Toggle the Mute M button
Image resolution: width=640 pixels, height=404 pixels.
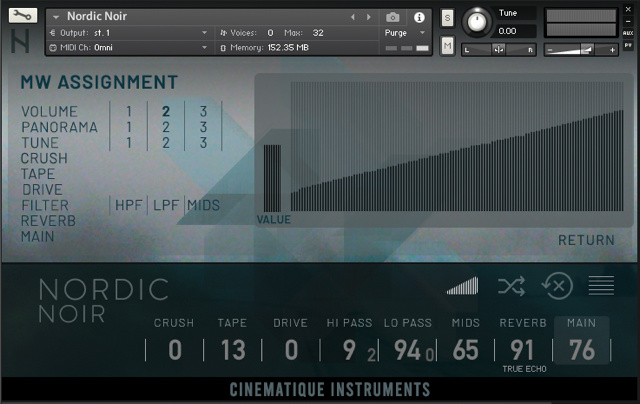pyautogui.click(x=447, y=46)
